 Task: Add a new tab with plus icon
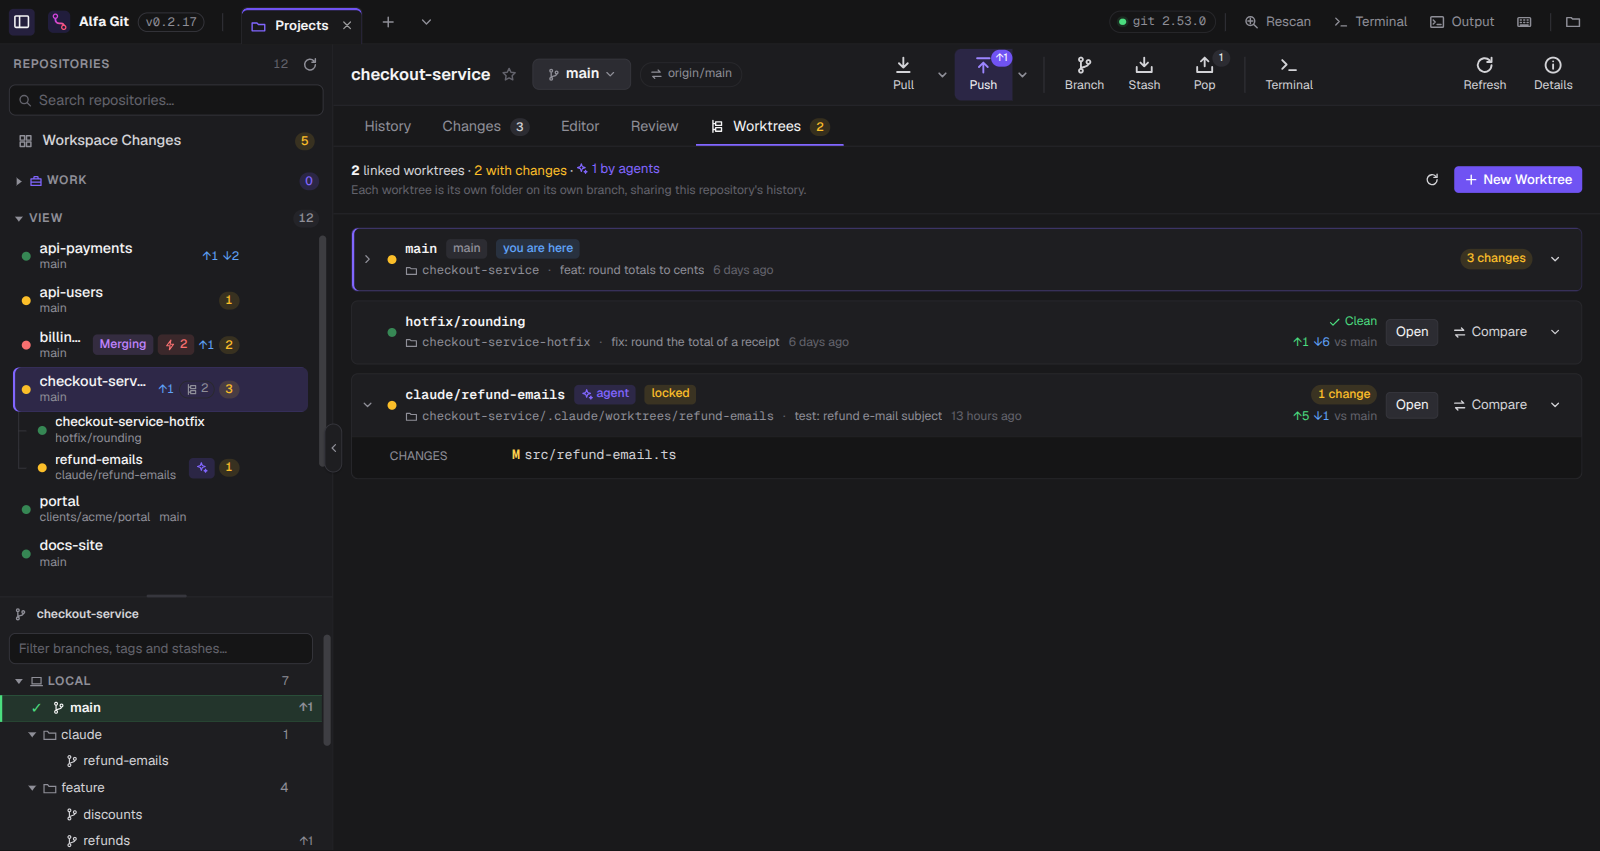(x=388, y=22)
